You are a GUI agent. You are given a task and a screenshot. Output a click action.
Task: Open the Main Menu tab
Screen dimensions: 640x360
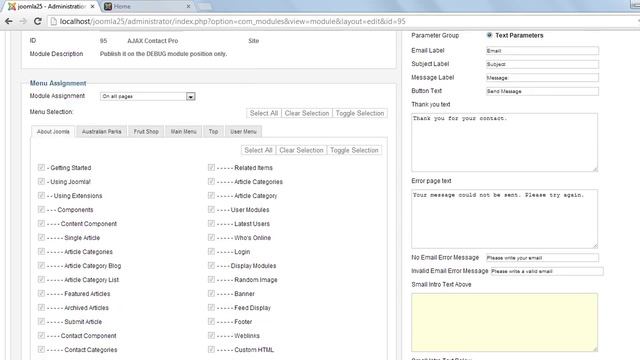pos(183,131)
